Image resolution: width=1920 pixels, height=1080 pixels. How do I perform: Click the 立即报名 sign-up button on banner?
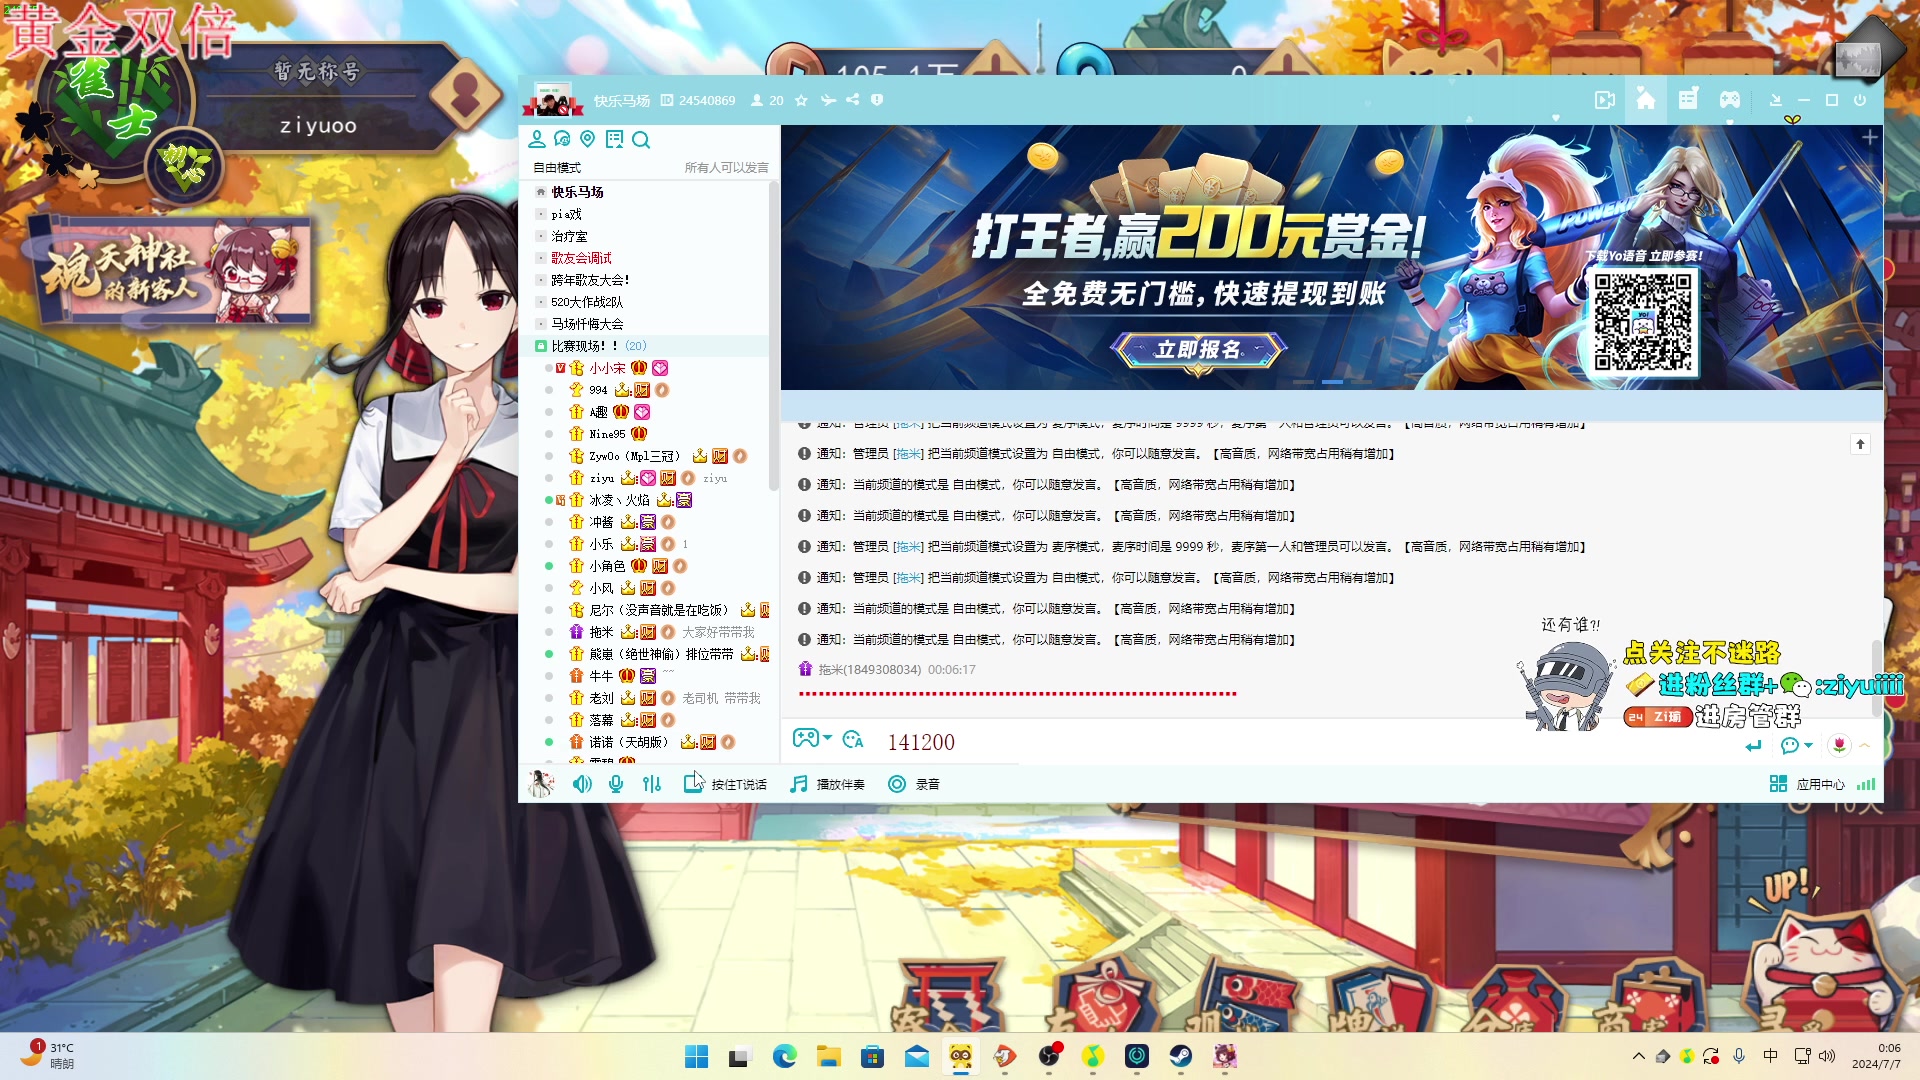coord(1198,350)
